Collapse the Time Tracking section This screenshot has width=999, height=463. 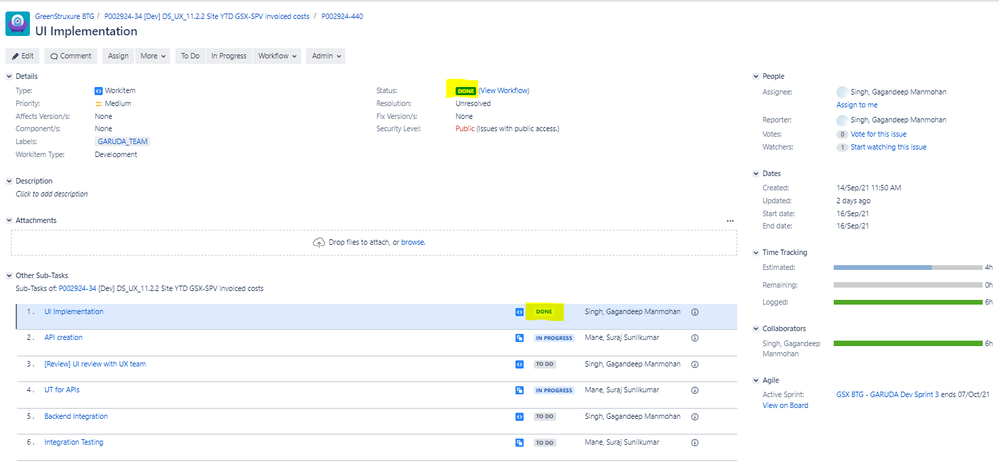point(756,252)
